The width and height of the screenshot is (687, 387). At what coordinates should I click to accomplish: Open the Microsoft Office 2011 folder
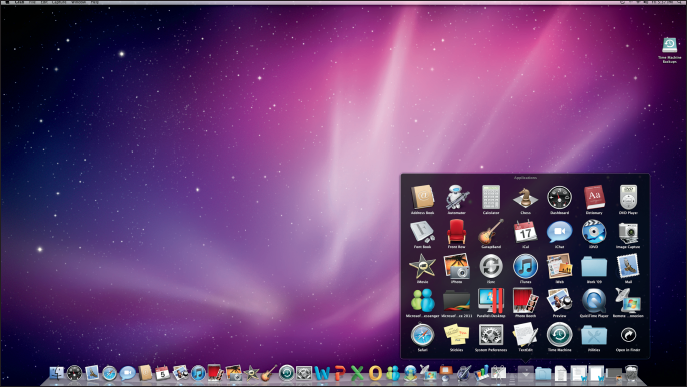click(457, 300)
